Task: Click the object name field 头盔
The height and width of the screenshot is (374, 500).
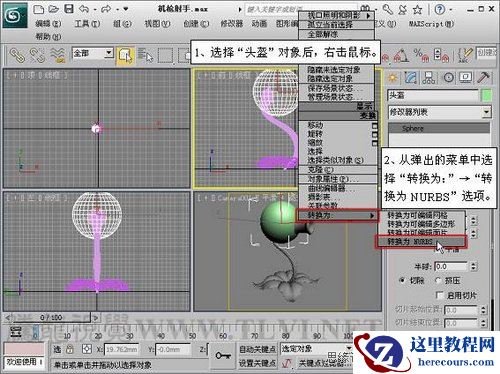Action: tap(432, 95)
